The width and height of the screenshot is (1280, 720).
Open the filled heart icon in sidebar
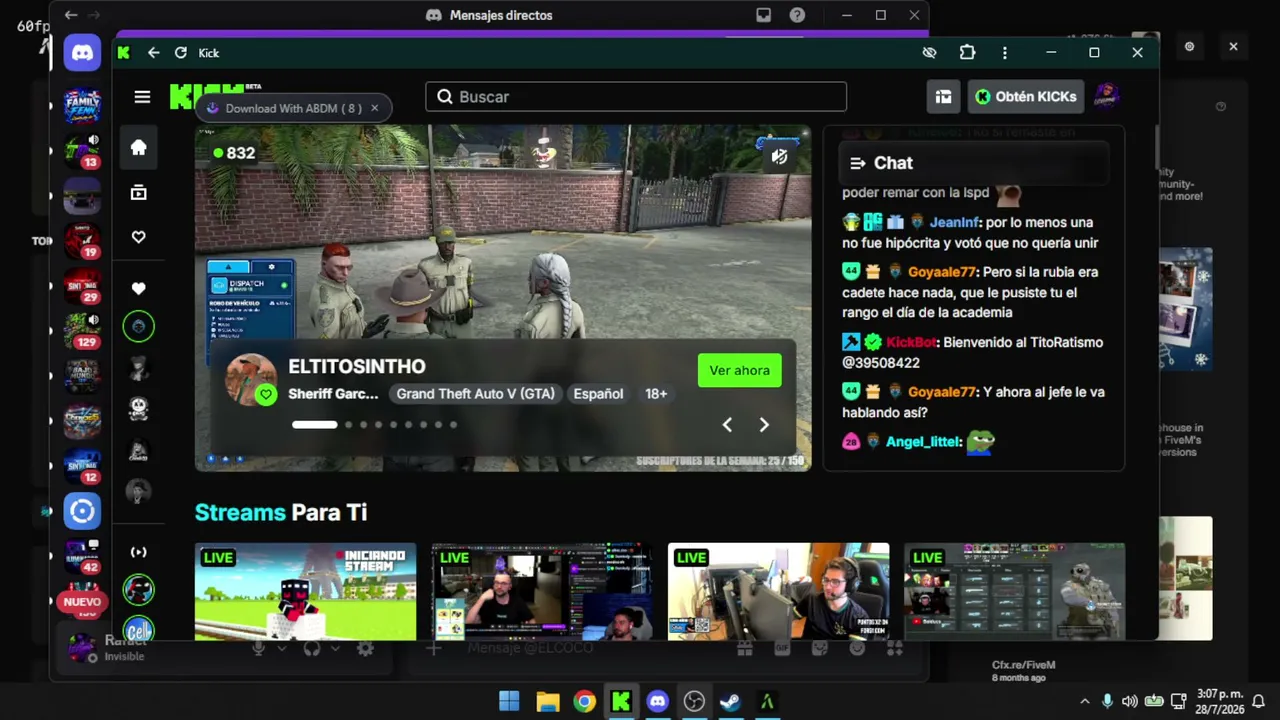pos(139,289)
